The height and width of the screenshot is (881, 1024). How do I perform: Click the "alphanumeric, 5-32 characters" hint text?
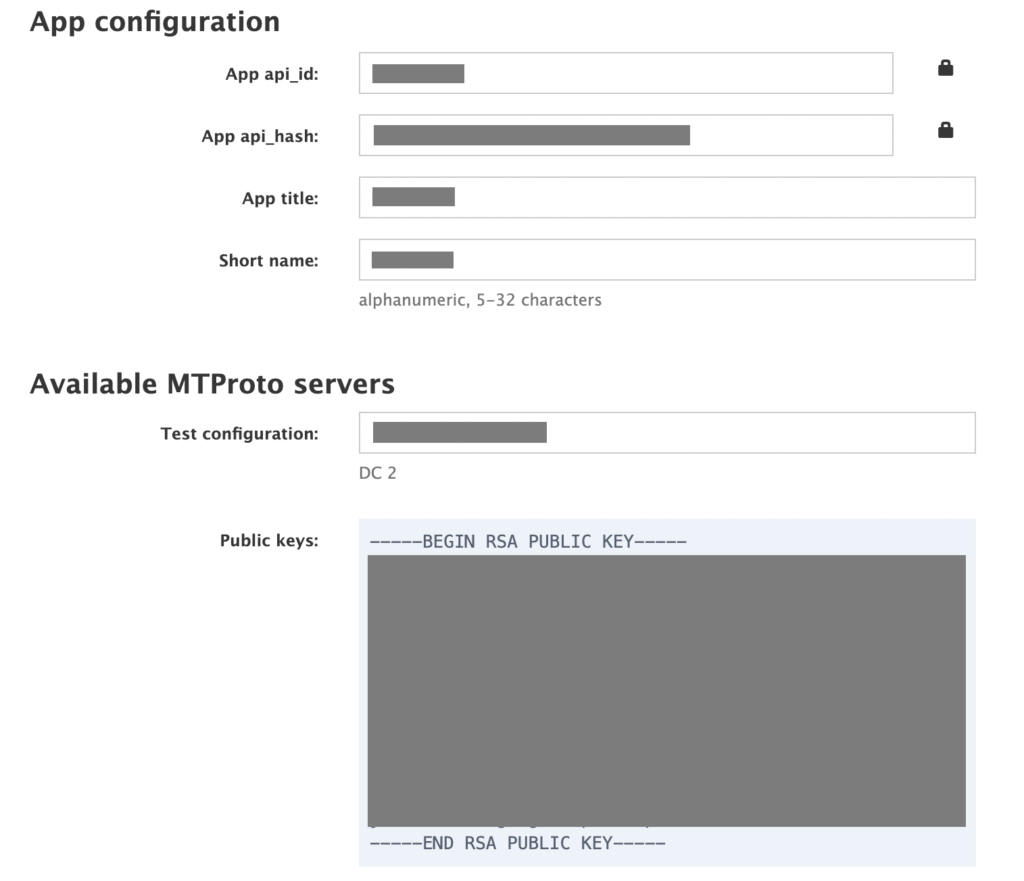(480, 300)
